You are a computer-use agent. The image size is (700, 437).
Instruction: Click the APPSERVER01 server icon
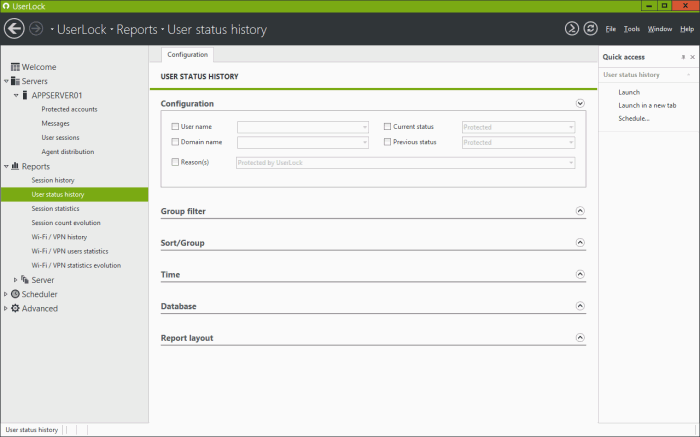coord(25,95)
